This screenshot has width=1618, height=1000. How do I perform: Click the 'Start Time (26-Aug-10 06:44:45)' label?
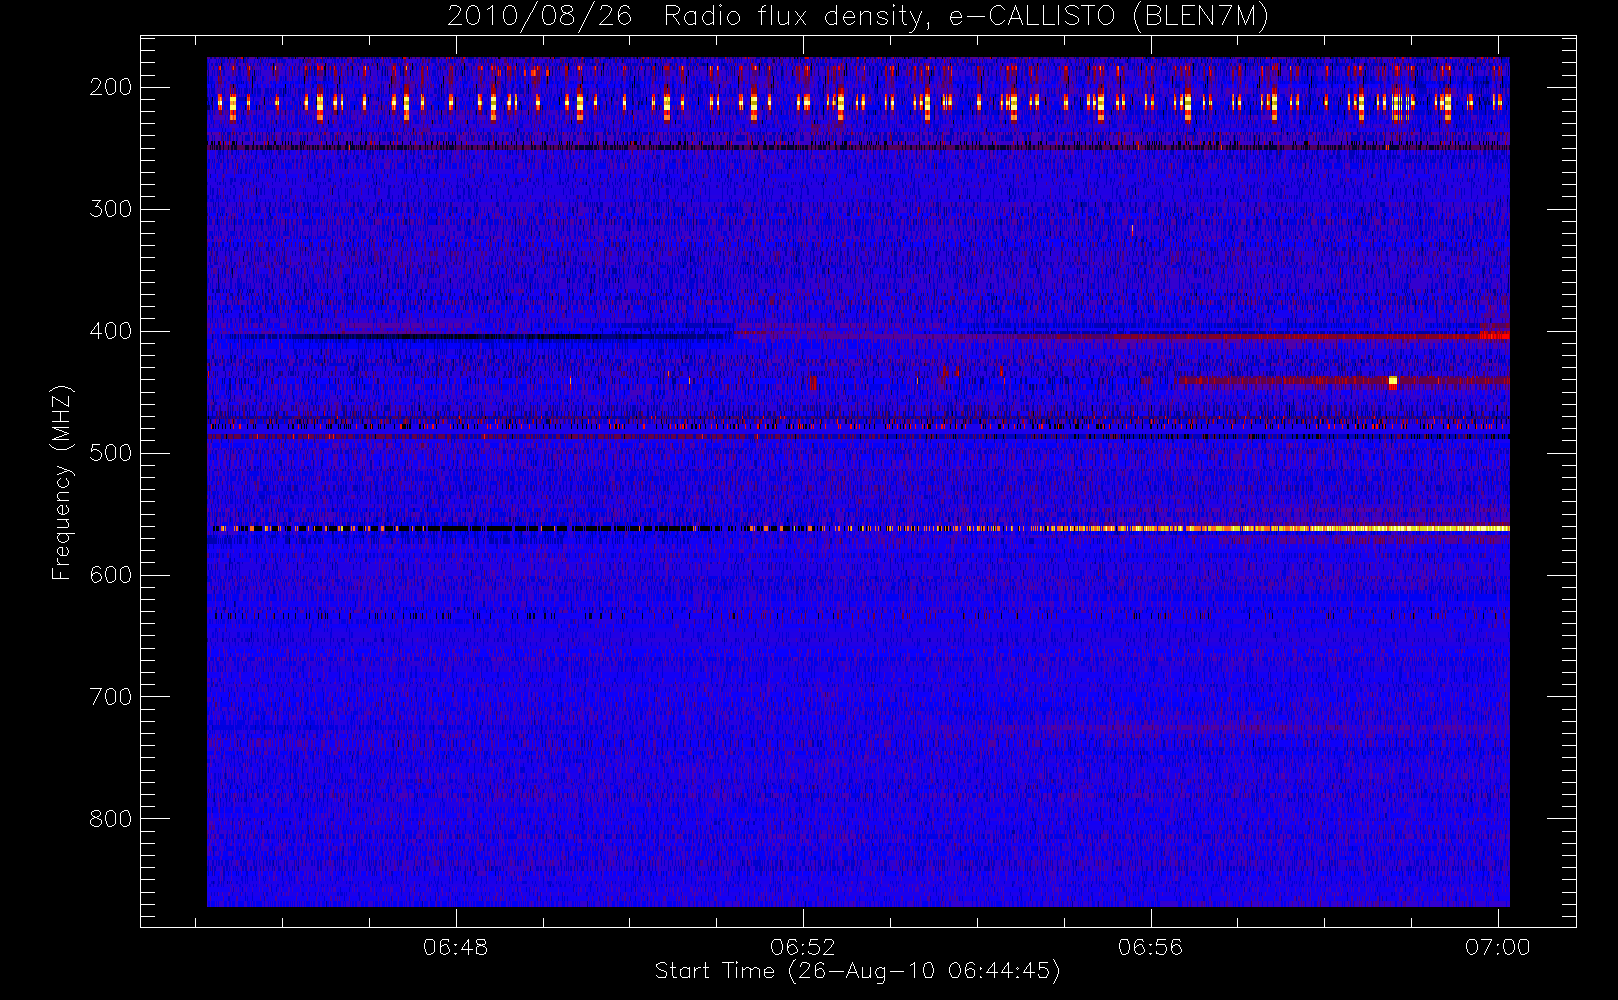(x=857, y=971)
